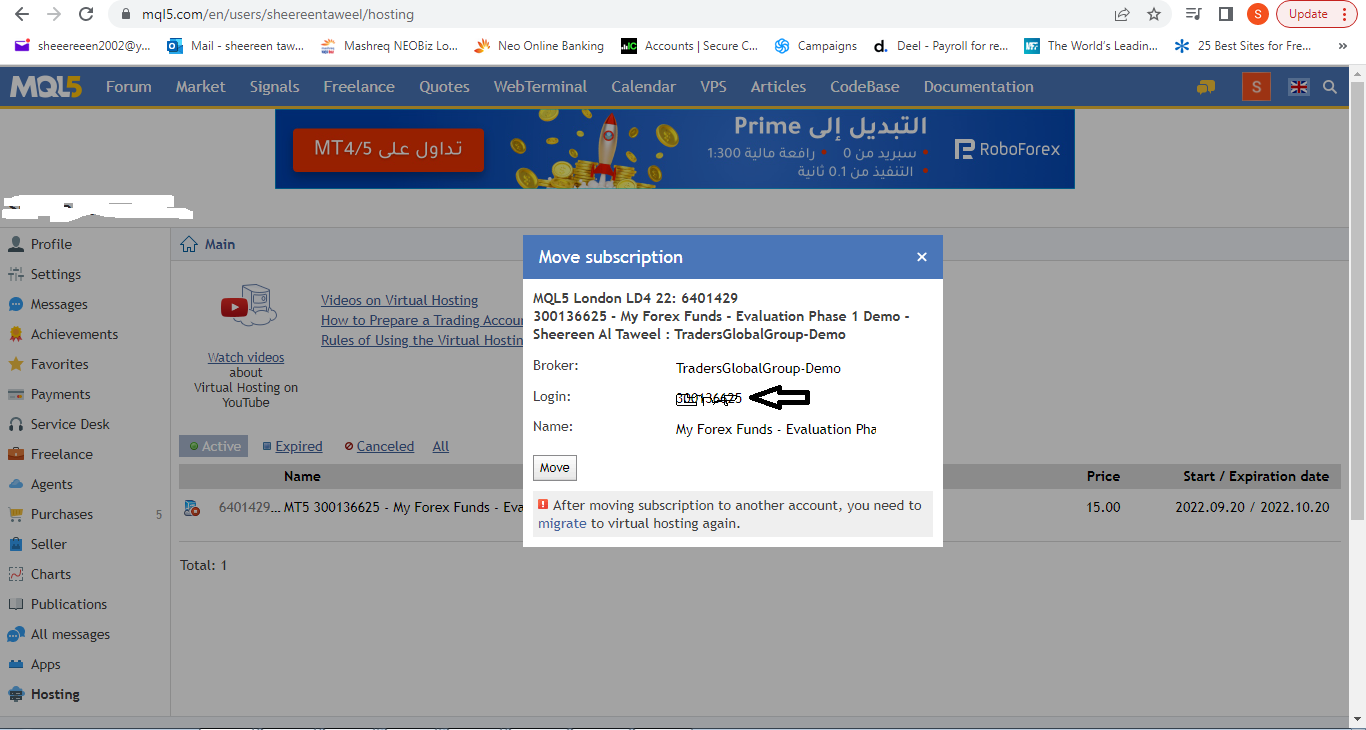Open language selector UK flag
Image resolution: width=1366 pixels, height=730 pixels.
click(1299, 87)
